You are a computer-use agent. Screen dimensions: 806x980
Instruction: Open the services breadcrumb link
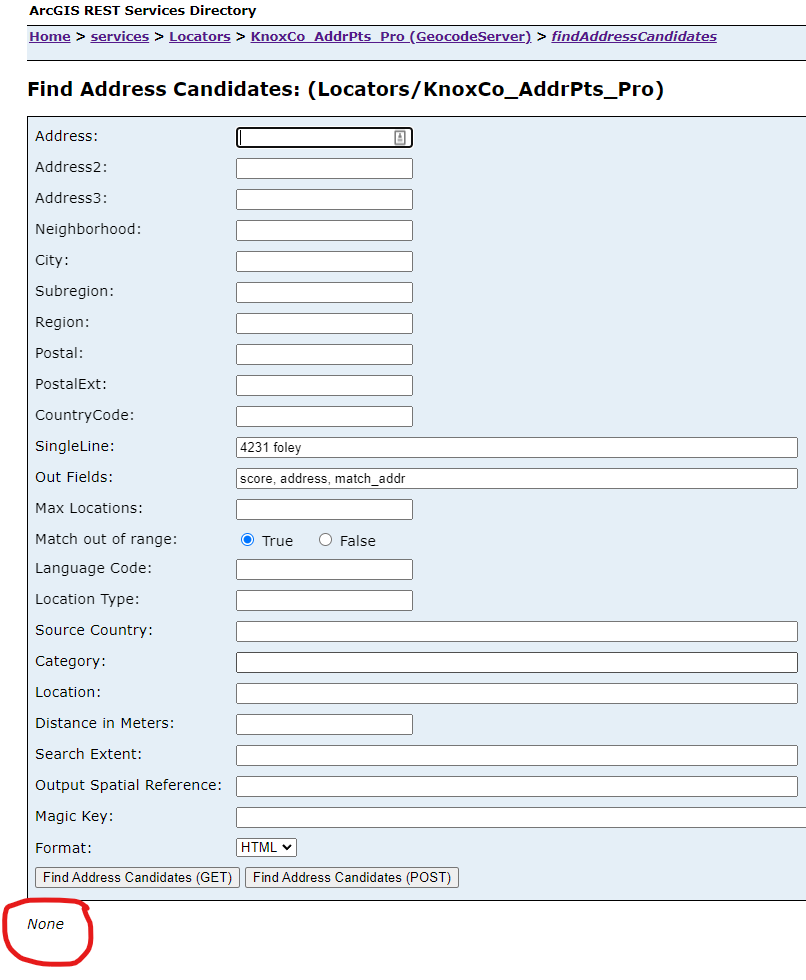coord(119,36)
